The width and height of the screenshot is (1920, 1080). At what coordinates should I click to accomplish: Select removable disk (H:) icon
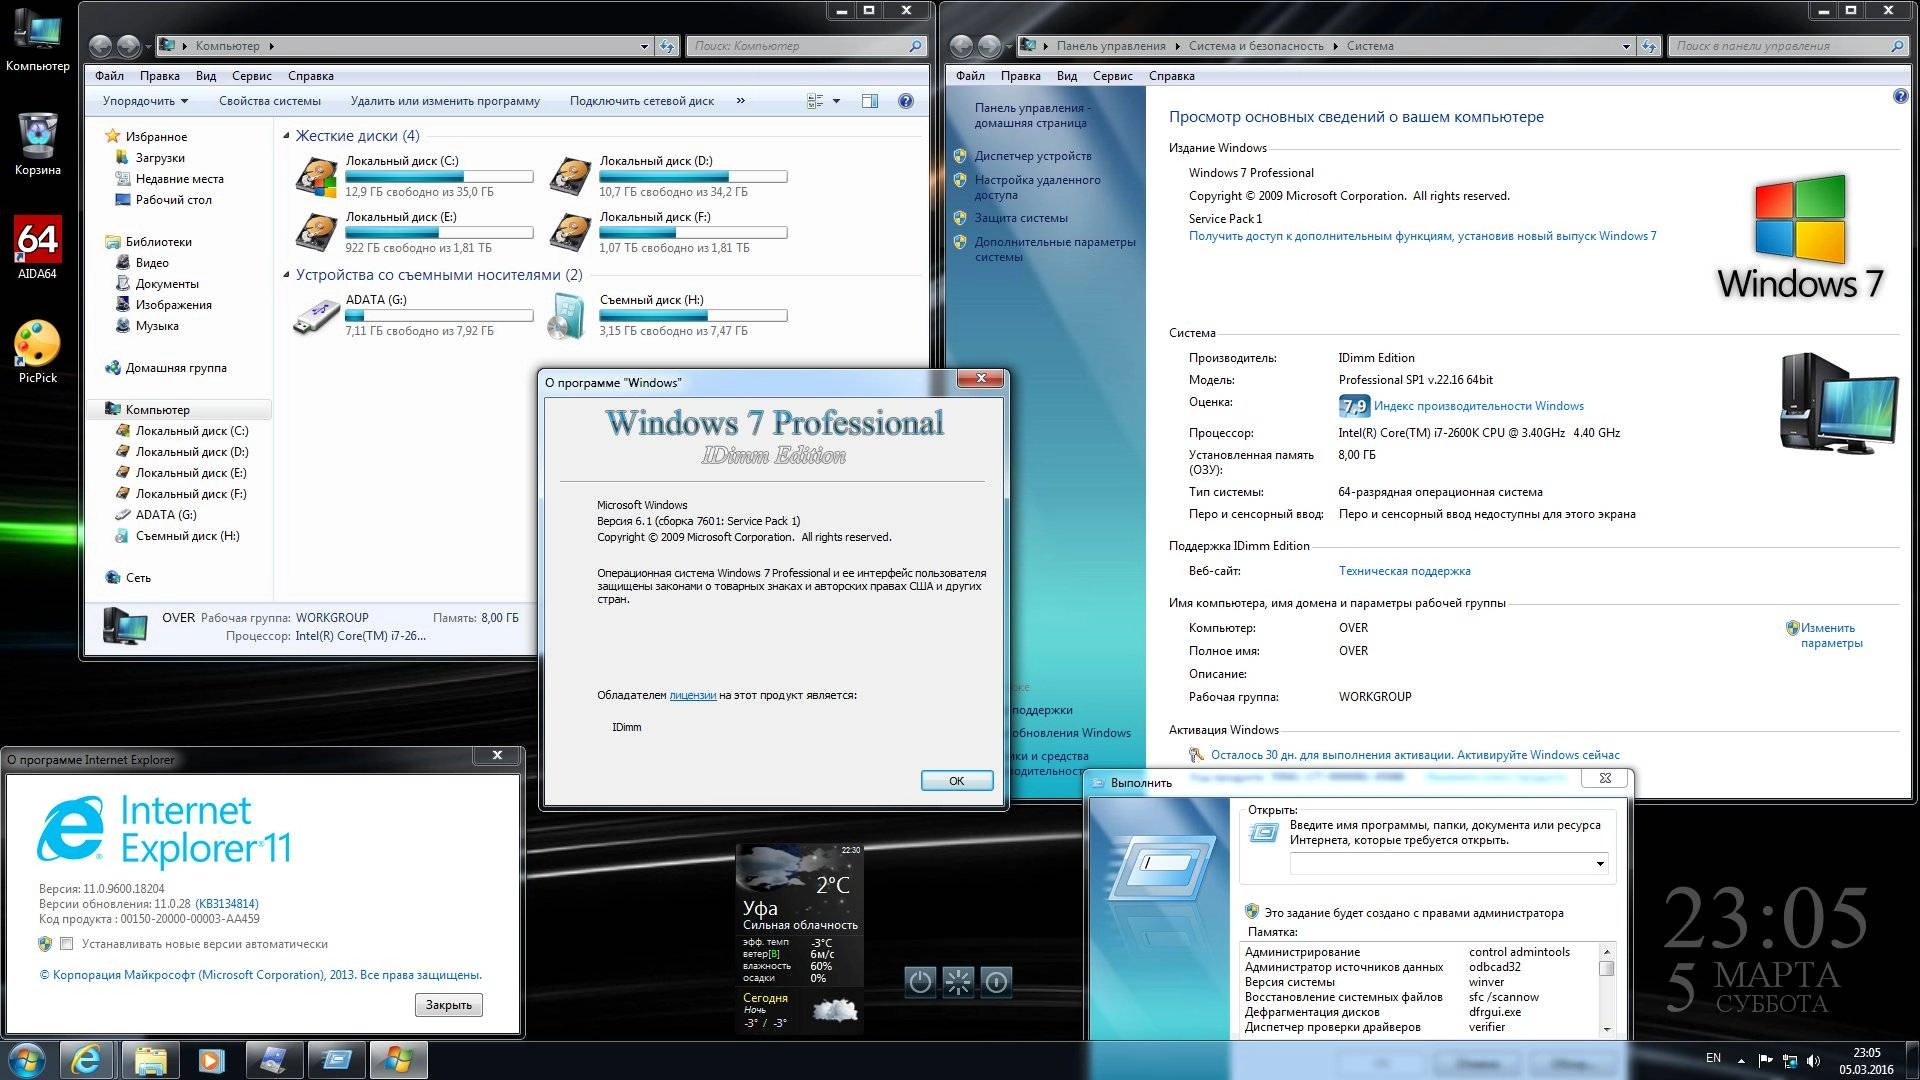pyautogui.click(x=567, y=316)
